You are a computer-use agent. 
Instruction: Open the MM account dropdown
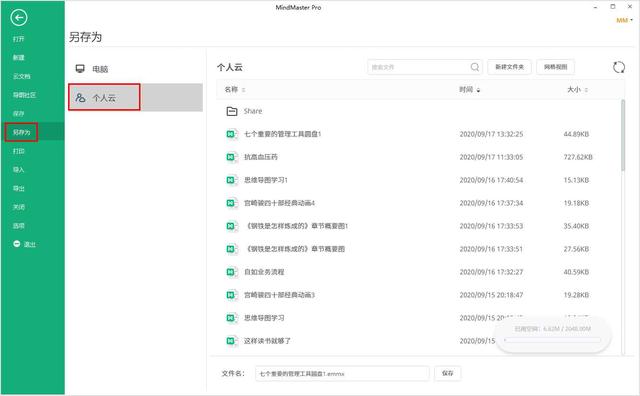pos(624,20)
